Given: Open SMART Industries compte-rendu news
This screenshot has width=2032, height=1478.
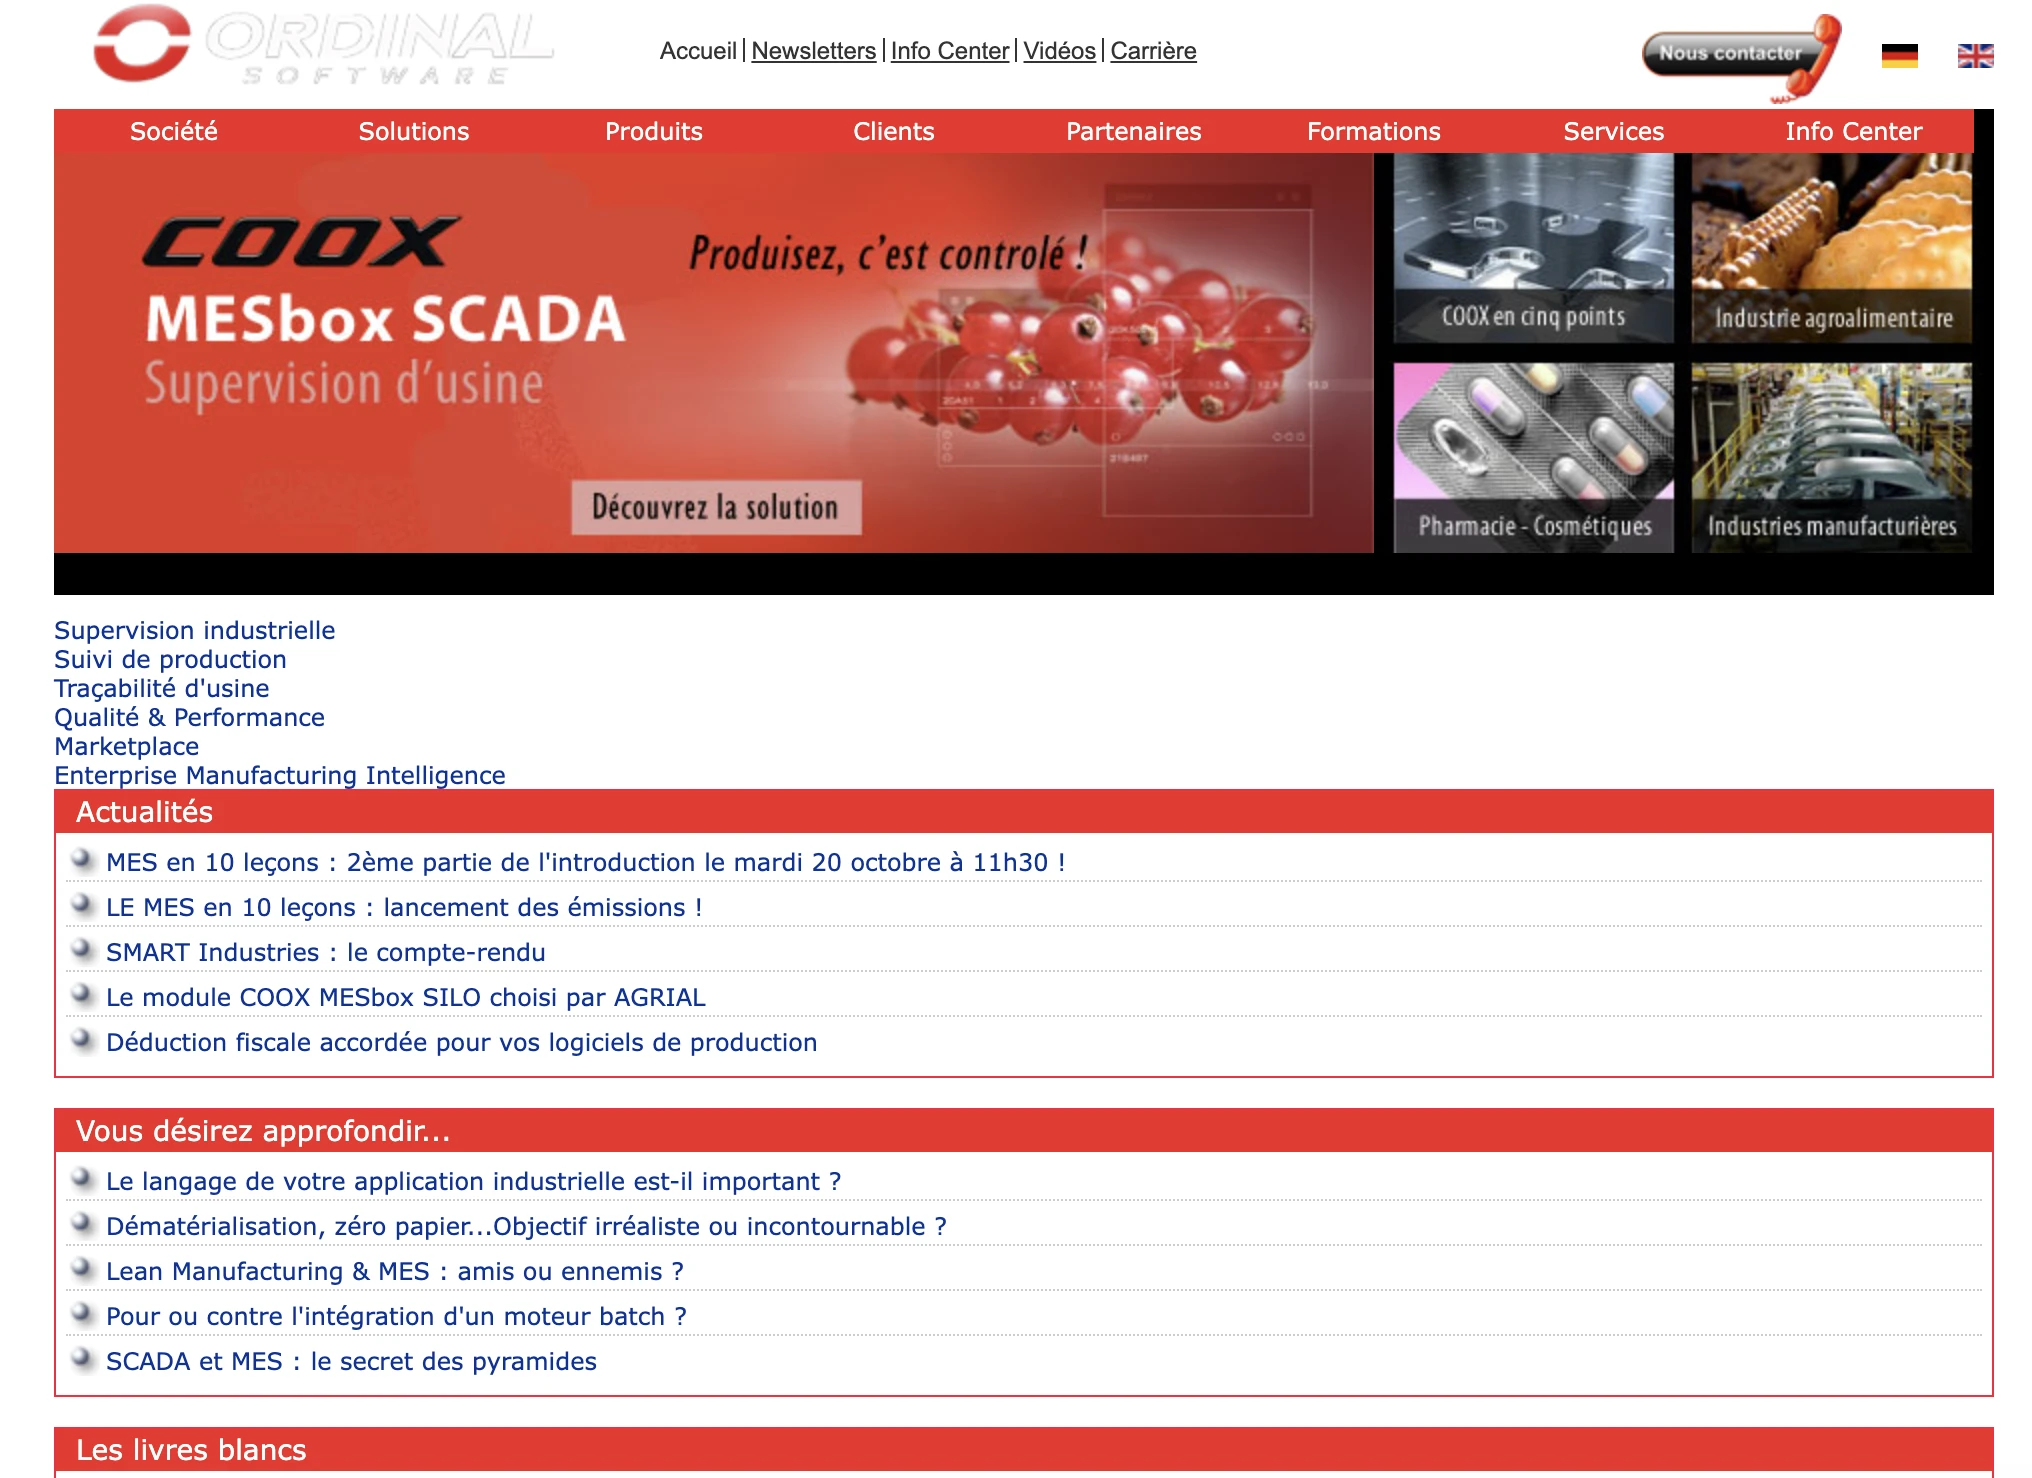Looking at the screenshot, I should pyautogui.click(x=326, y=953).
